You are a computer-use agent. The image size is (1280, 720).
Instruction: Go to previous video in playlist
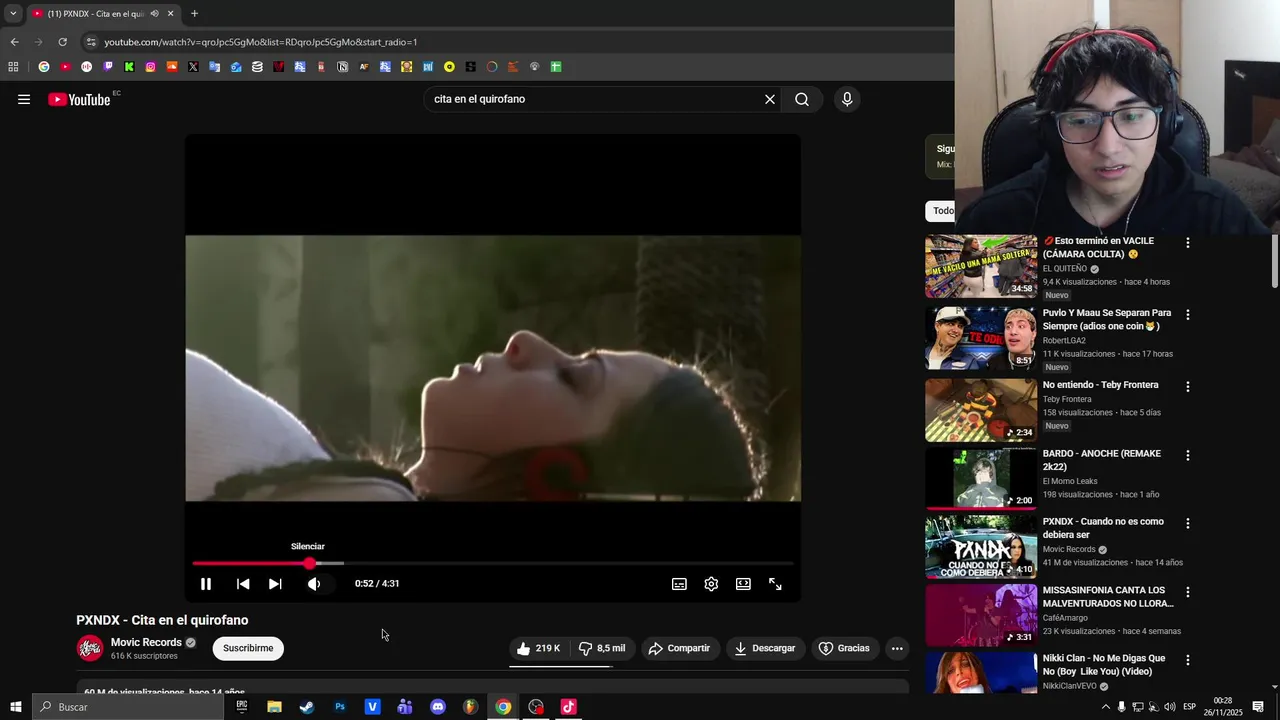tap(243, 584)
